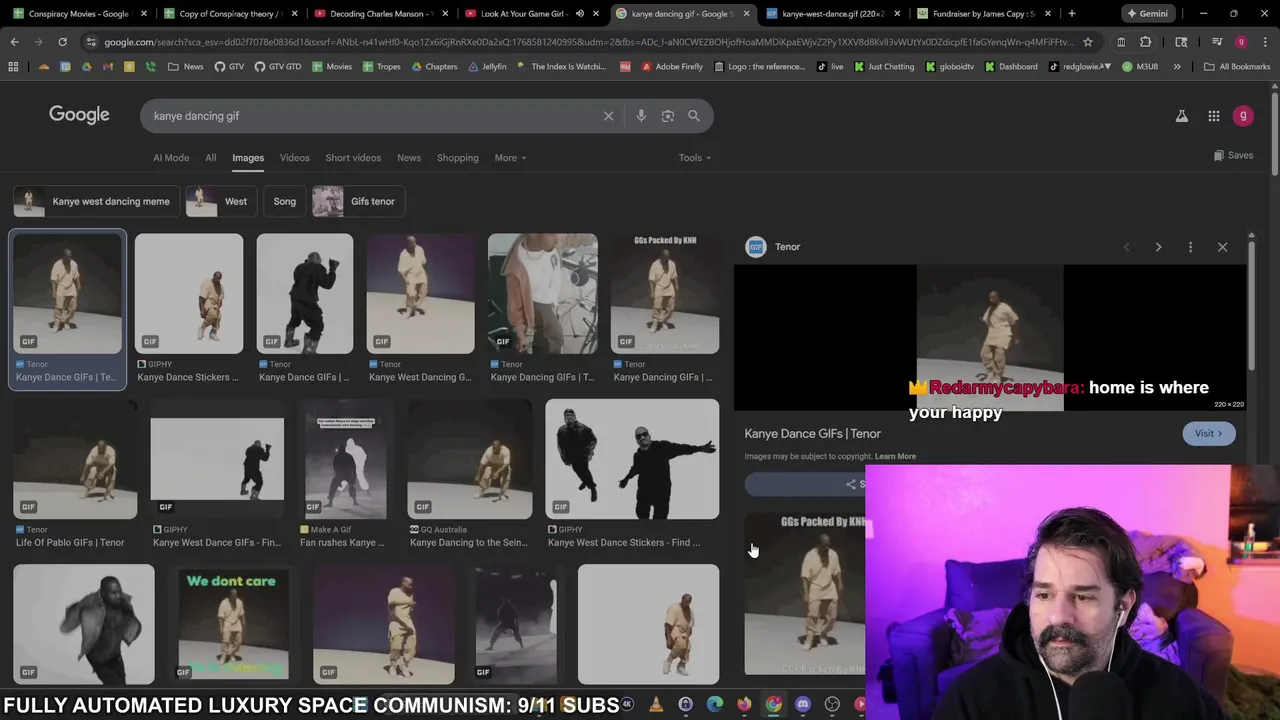Select the Gifs tenor filter chip

pyautogui.click(x=358, y=201)
